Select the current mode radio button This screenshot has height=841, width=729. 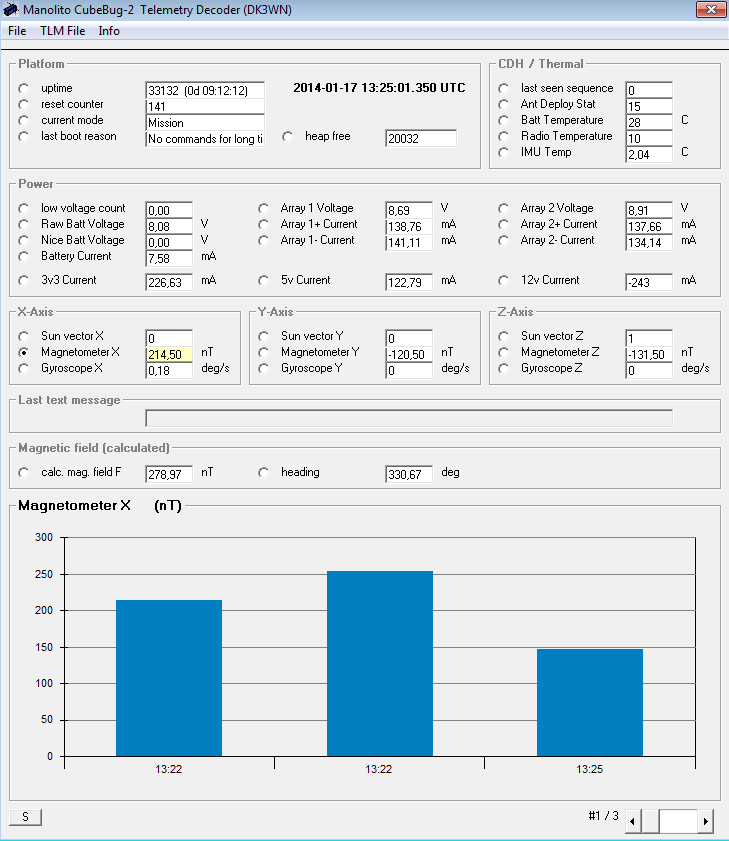coord(24,121)
